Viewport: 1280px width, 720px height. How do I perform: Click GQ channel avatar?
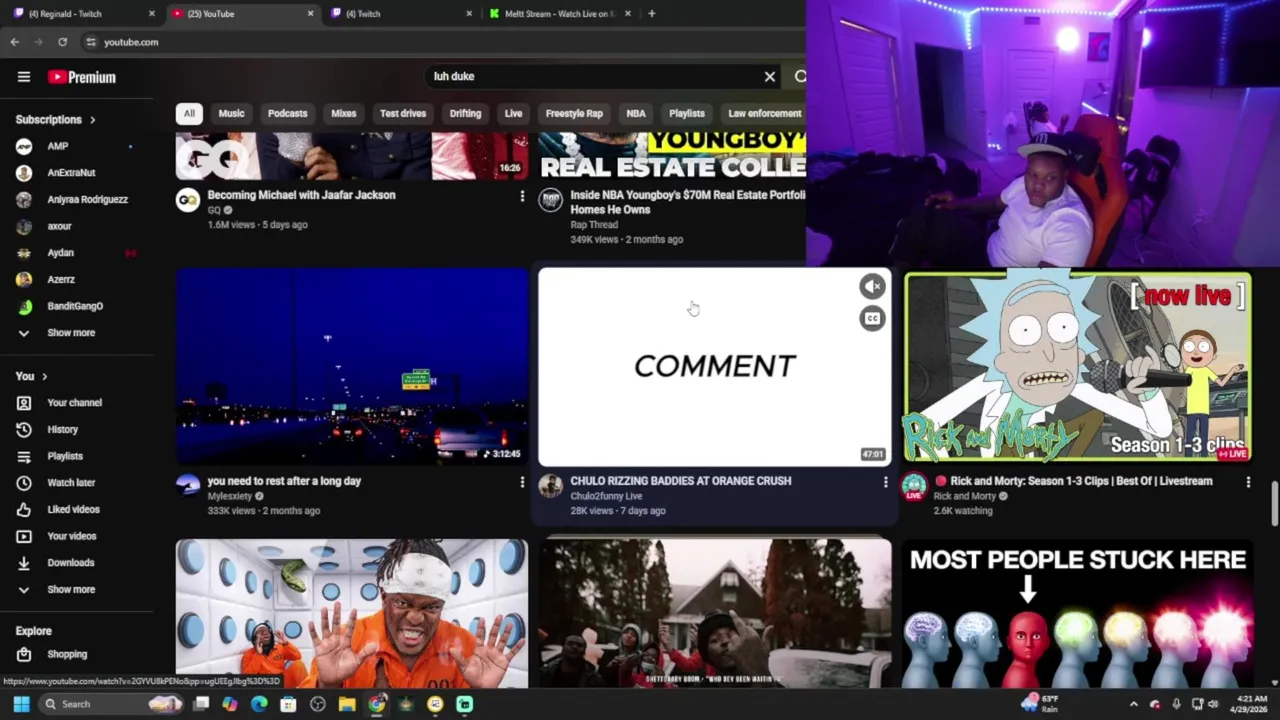pos(188,201)
